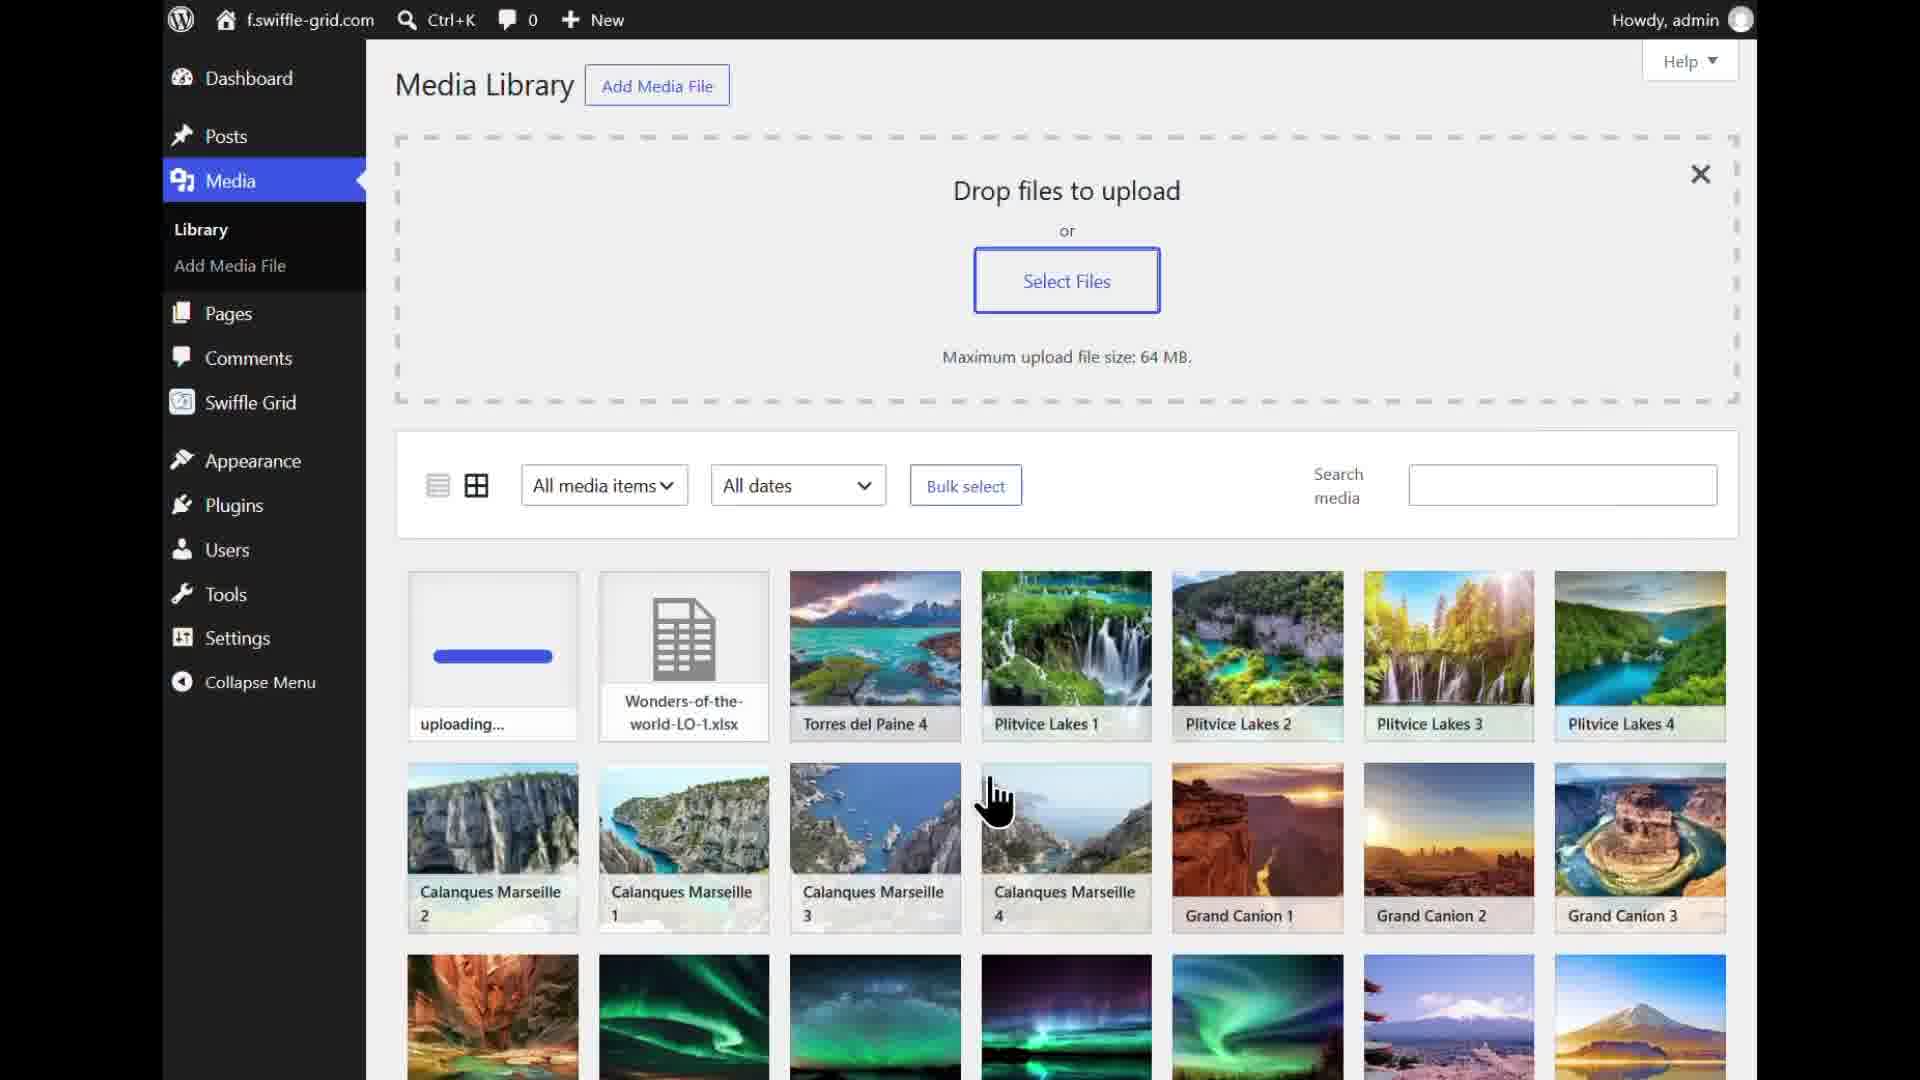Open the site home icon f.swiffle-grid.com

point(226,20)
